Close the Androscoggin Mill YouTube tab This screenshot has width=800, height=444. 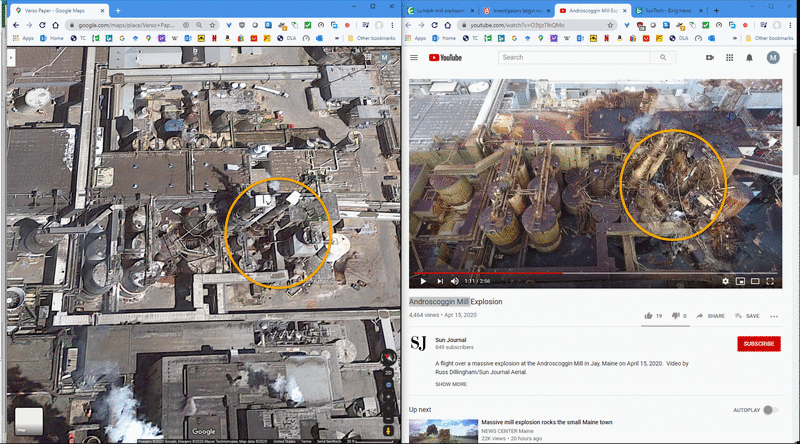624,10
